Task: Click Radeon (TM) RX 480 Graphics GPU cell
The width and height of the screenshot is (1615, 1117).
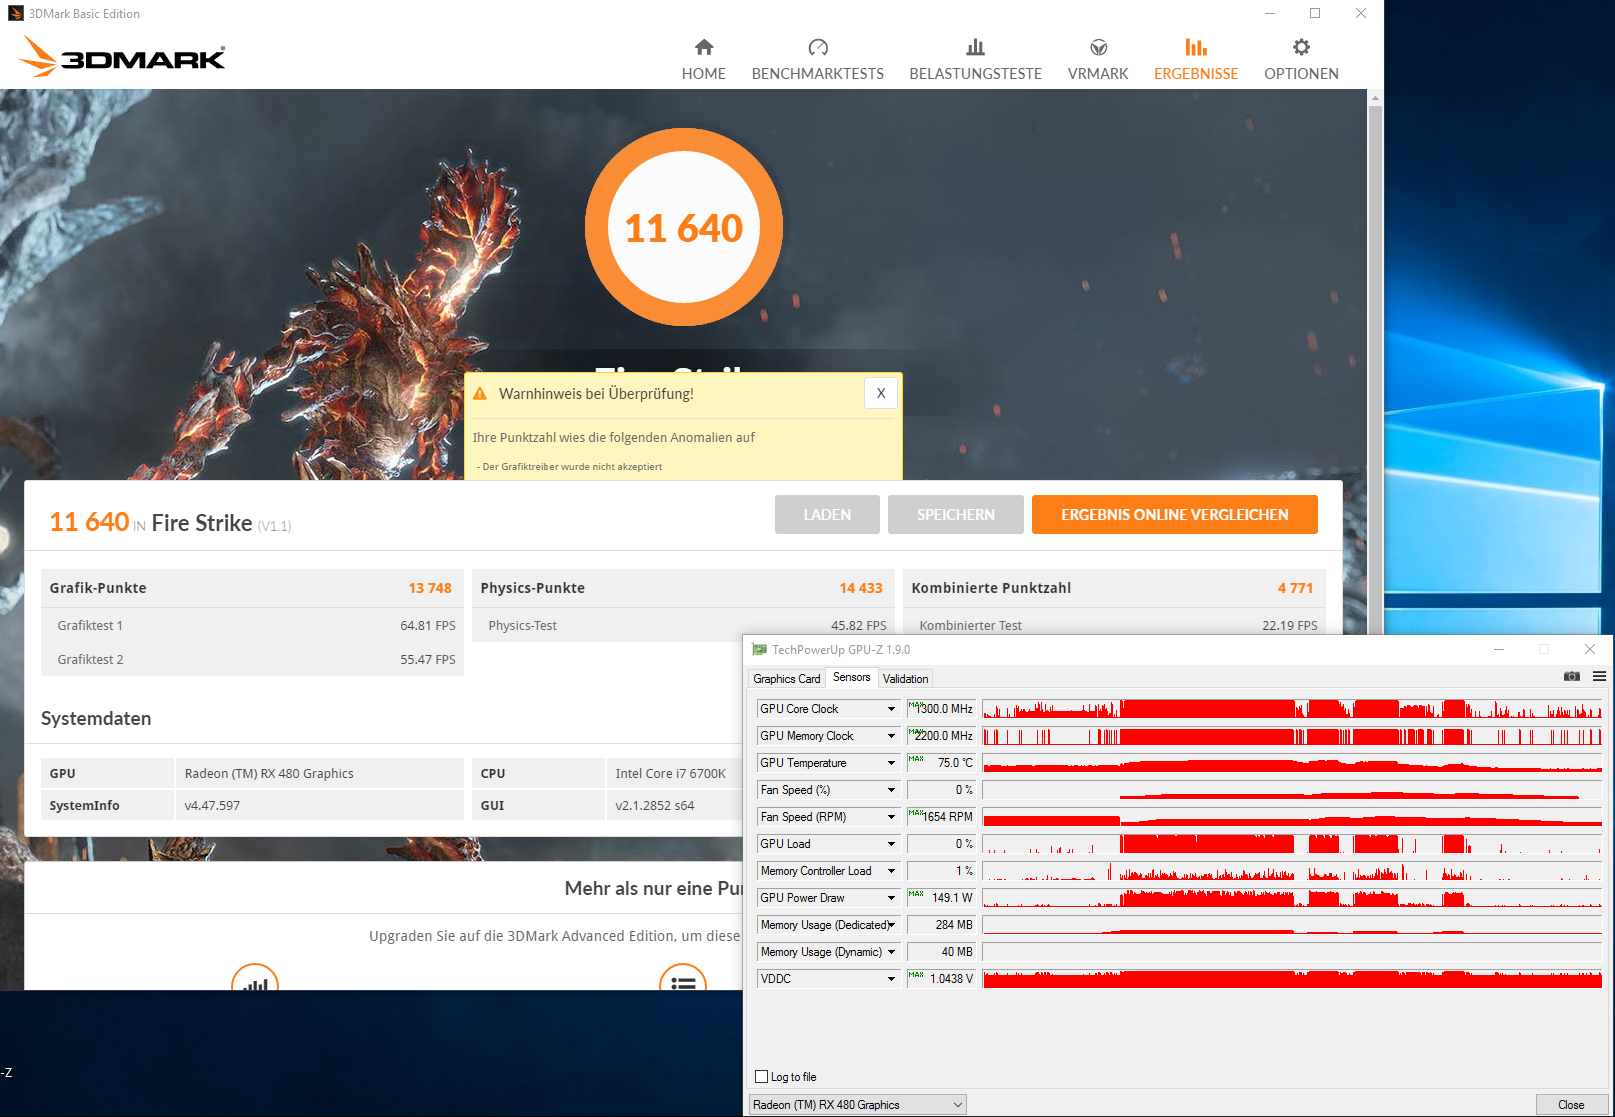Action: click(319, 773)
